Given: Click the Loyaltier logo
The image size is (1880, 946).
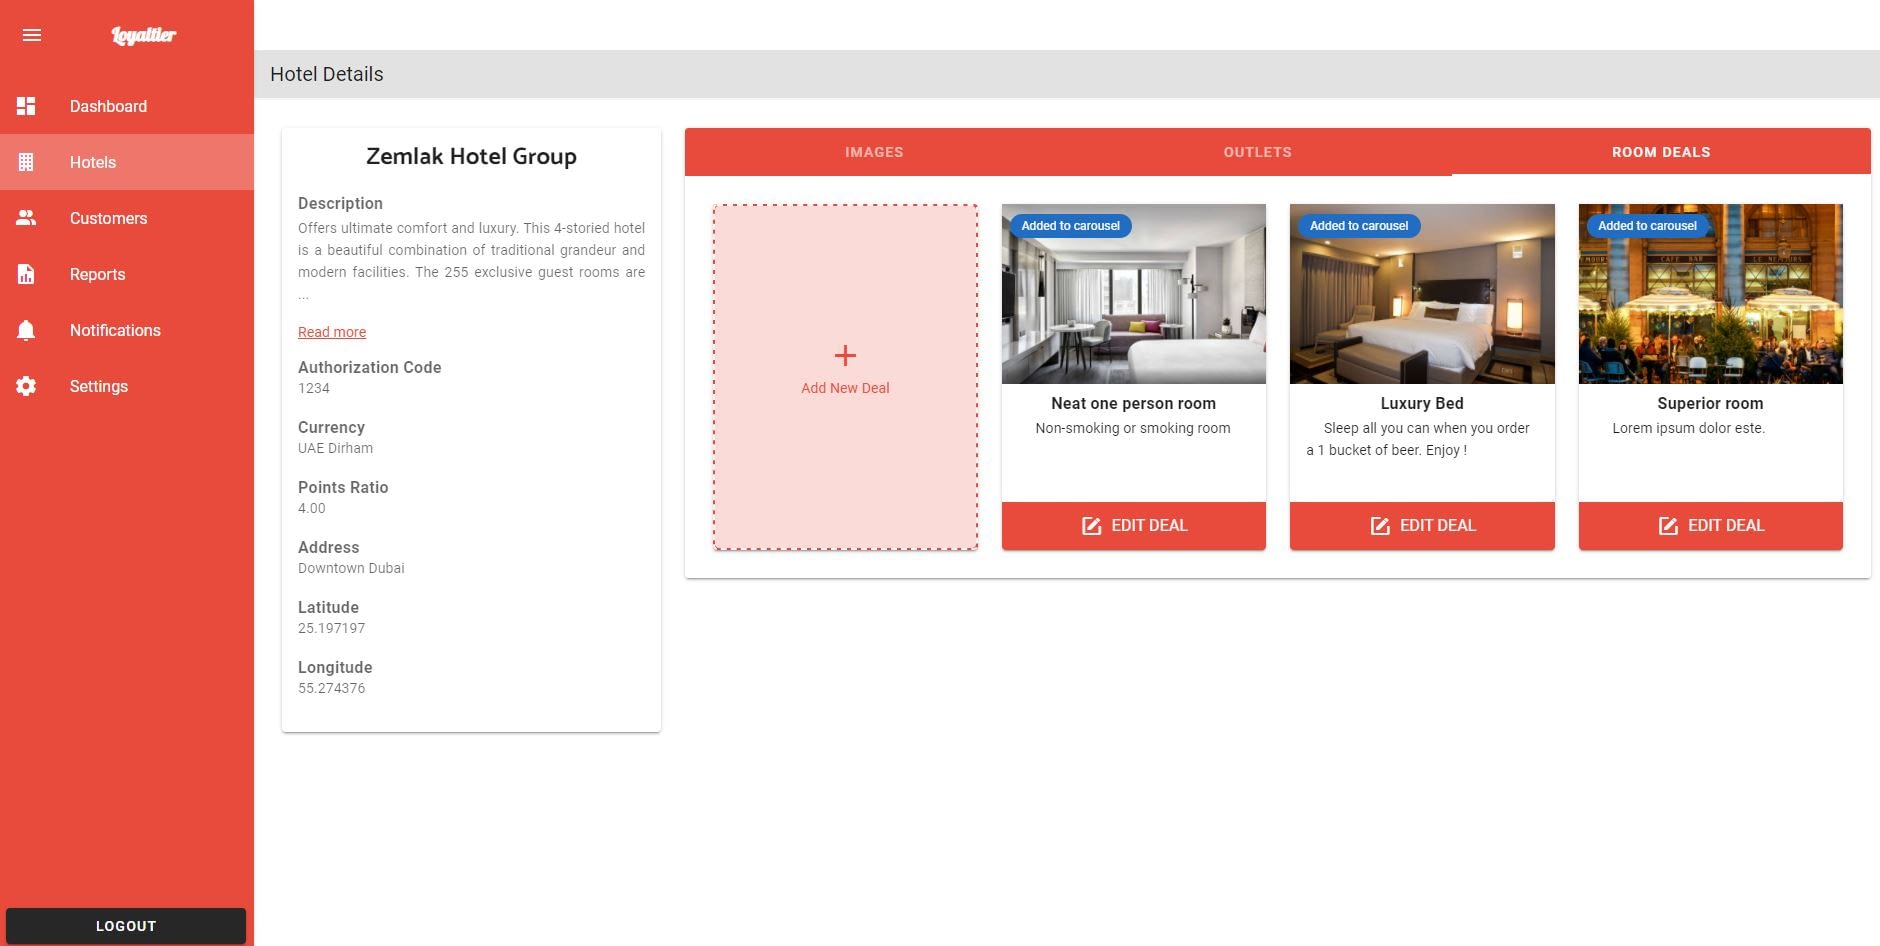Looking at the screenshot, I should [x=143, y=36].
